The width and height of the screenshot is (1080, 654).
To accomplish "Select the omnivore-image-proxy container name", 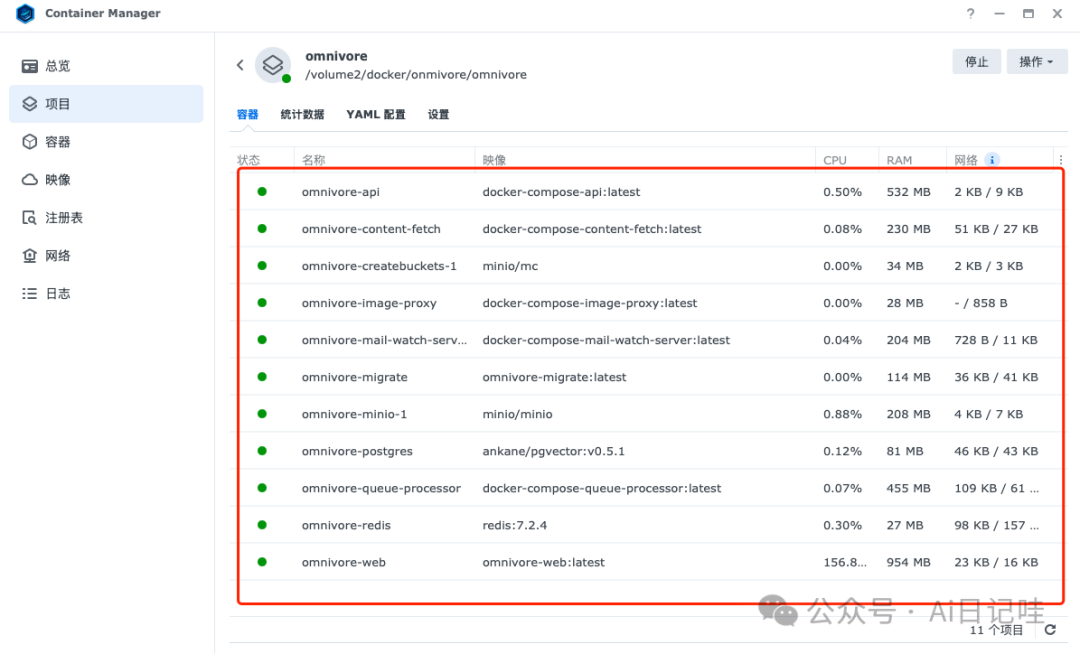I will click(368, 304).
